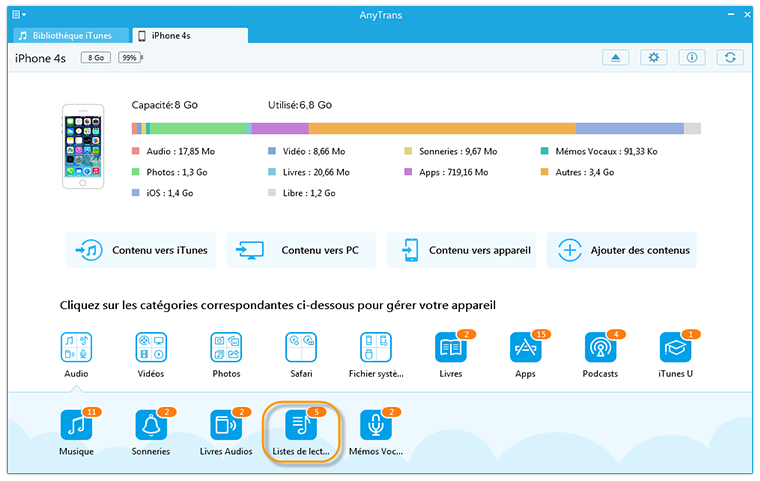The width and height of the screenshot is (760, 481).
Task: Click the 8 Go storage badge
Action: point(95,58)
